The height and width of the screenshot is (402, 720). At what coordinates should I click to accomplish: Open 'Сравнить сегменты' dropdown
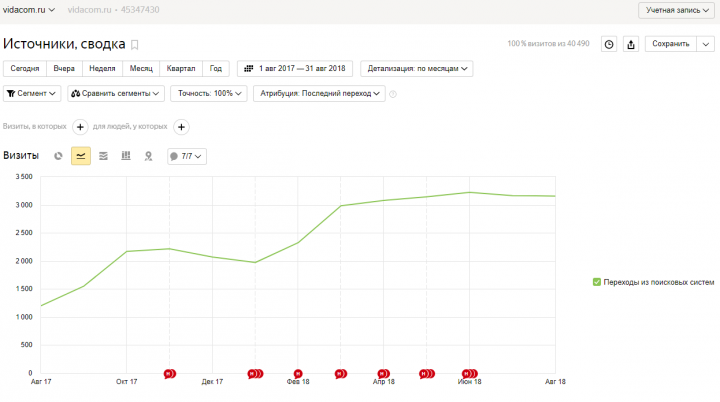pyautogui.click(x=116, y=93)
